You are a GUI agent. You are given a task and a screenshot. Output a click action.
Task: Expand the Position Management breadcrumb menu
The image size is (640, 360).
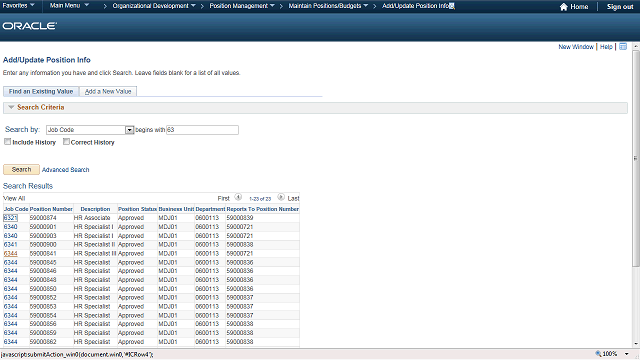click(x=242, y=6)
